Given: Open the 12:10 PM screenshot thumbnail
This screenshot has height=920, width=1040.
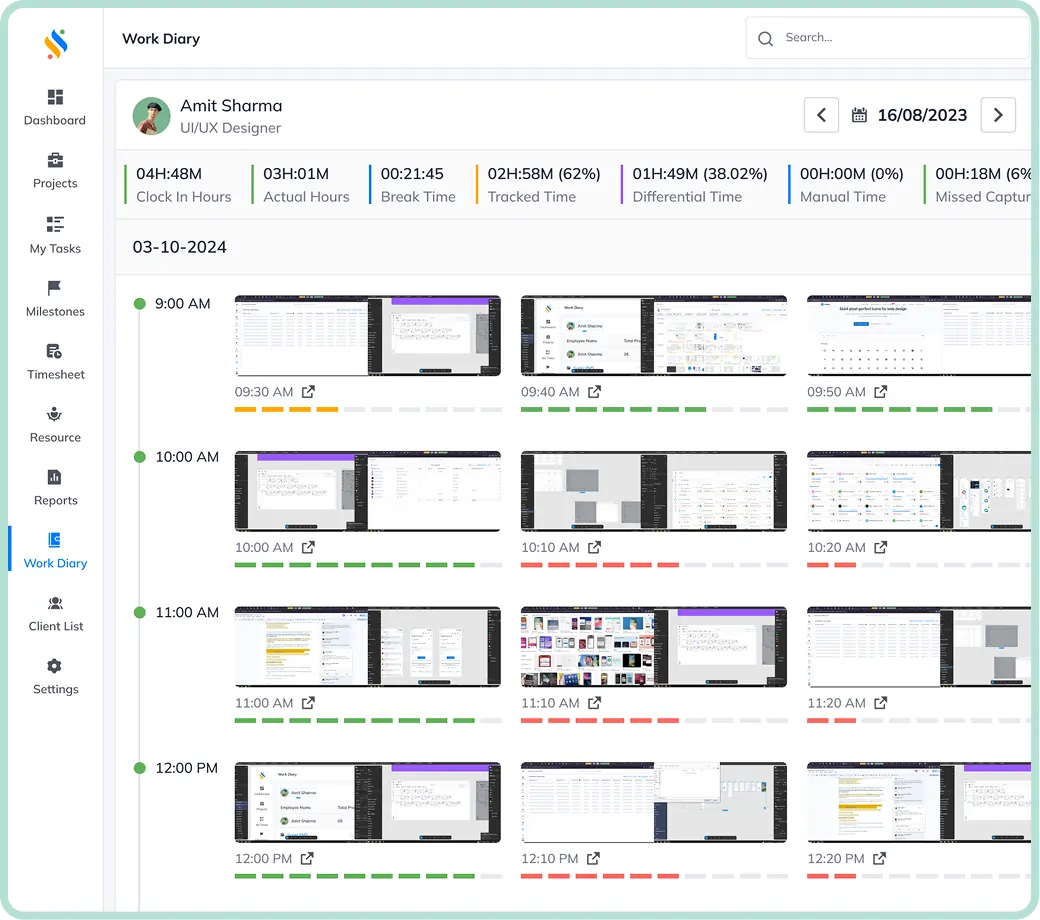Looking at the screenshot, I should point(654,803).
